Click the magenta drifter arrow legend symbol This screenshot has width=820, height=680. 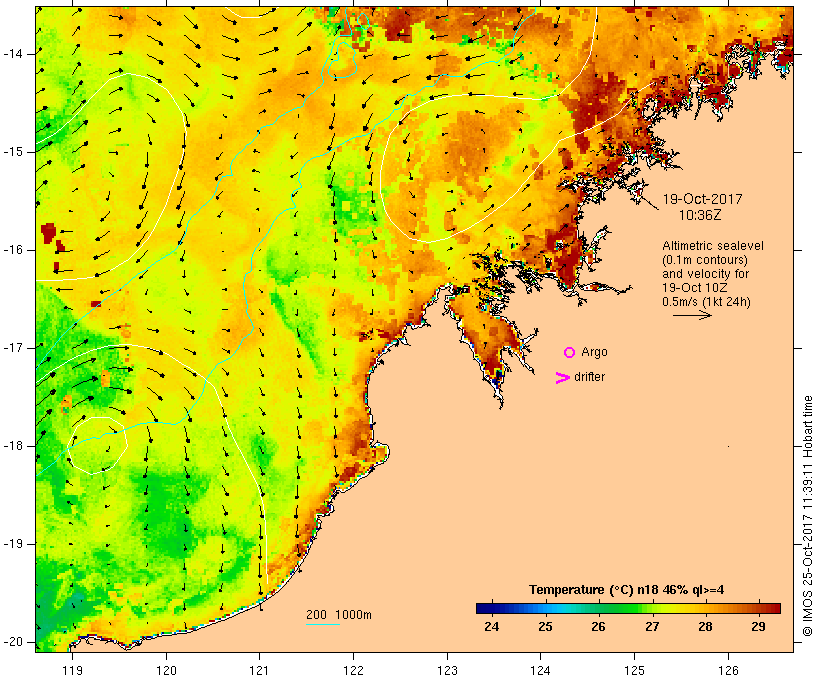pos(562,378)
